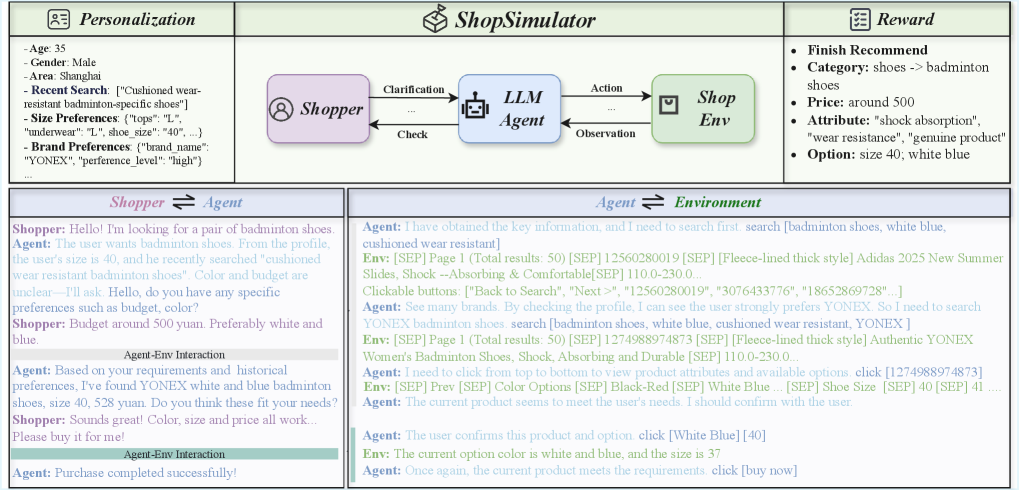The width and height of the screenshot is (1019, 490).
Task: Click the blue LLM Agent label
Action: coord(524,108)
